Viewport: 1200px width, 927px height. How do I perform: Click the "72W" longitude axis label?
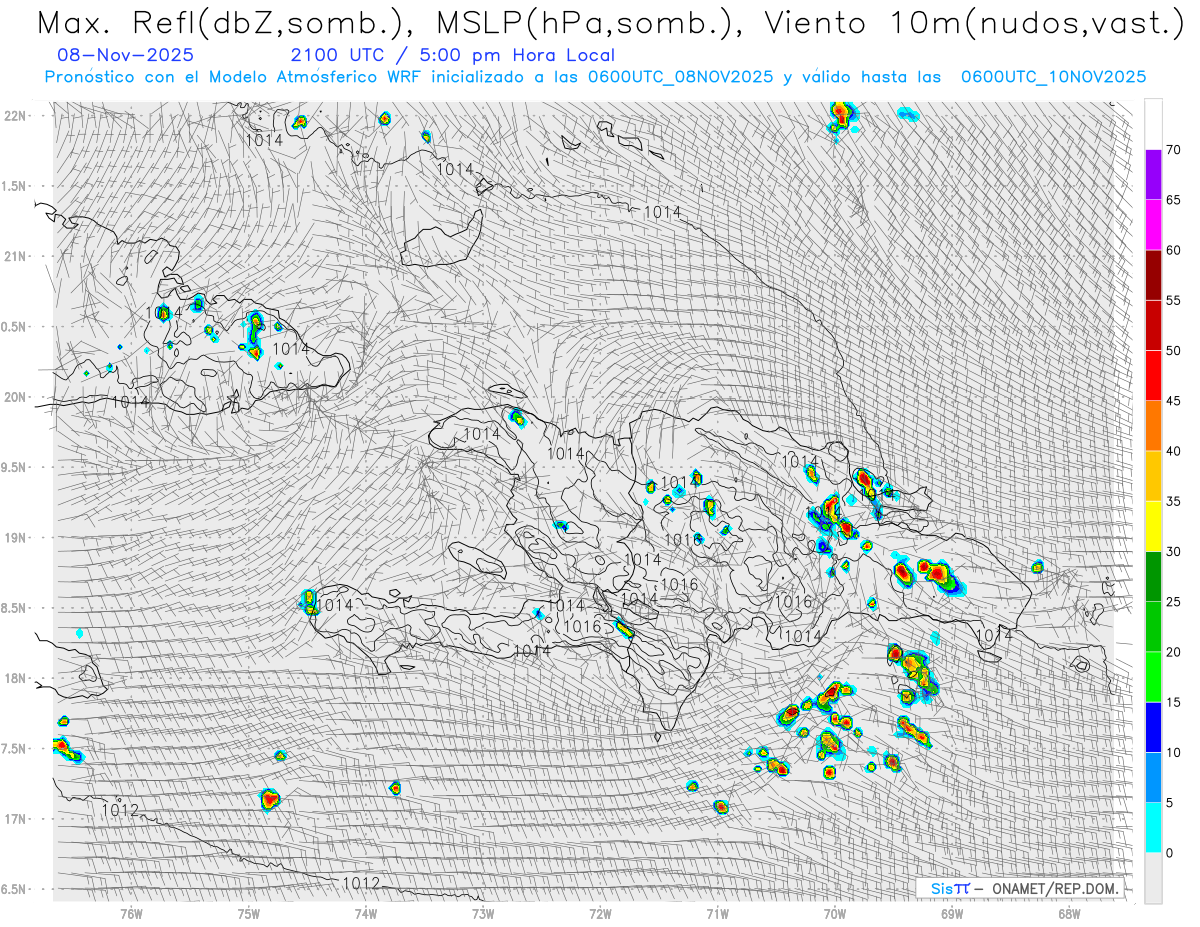(x=600, y=913)
